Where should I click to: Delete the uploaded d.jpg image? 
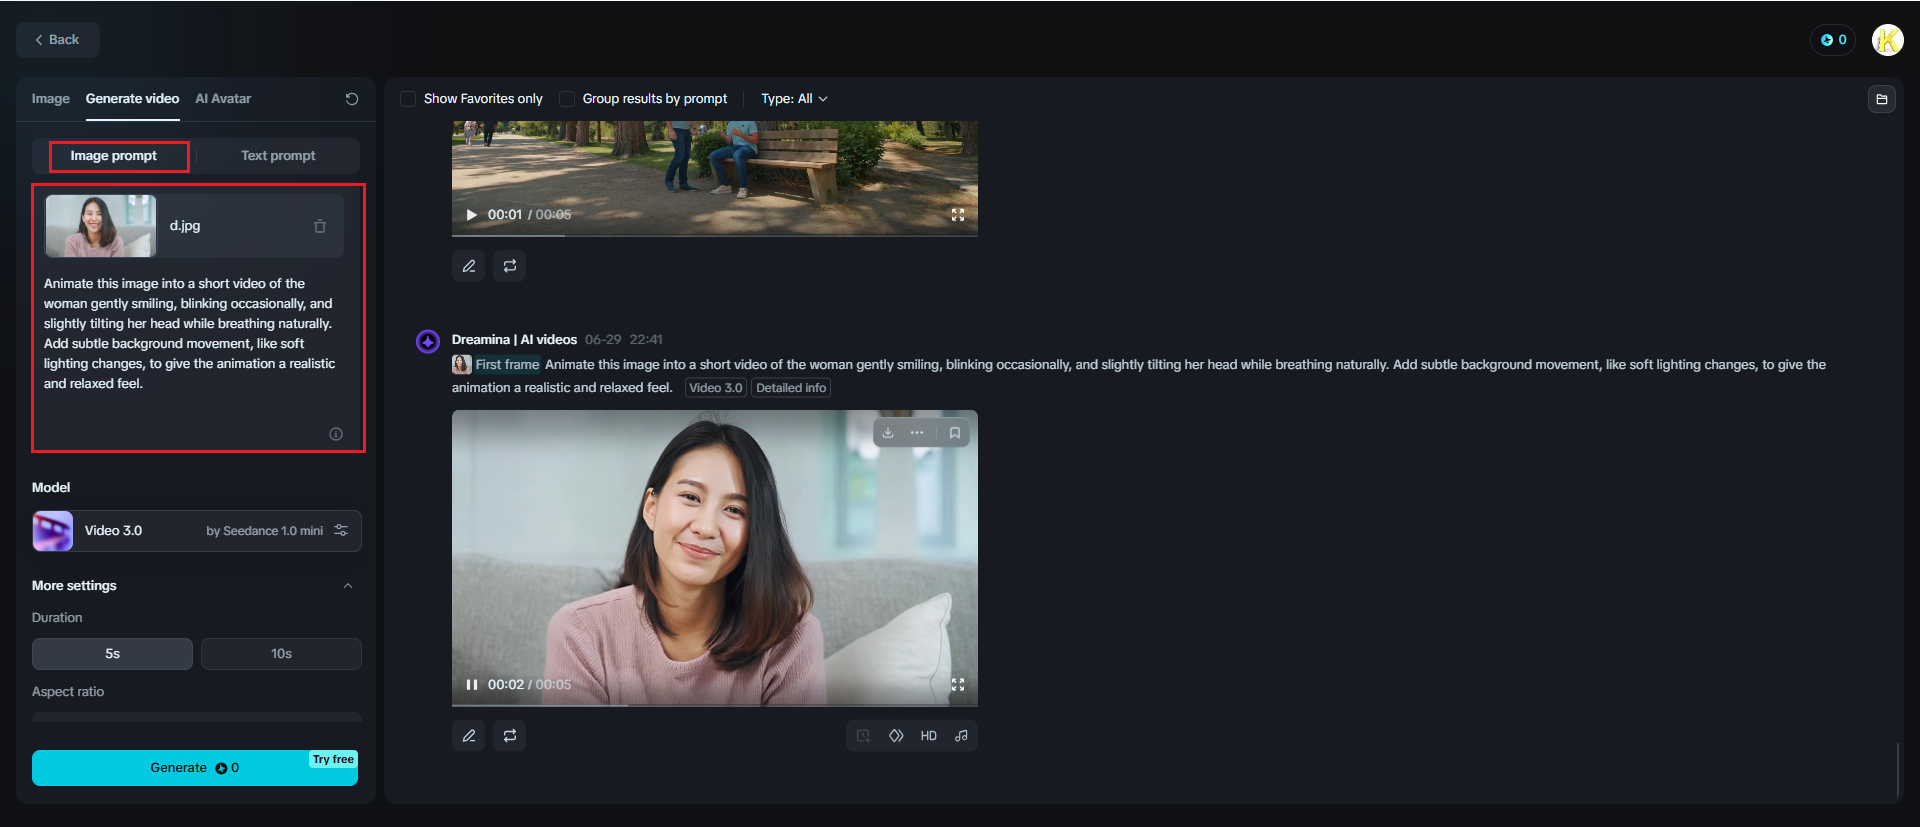click(x=320, y=226)
